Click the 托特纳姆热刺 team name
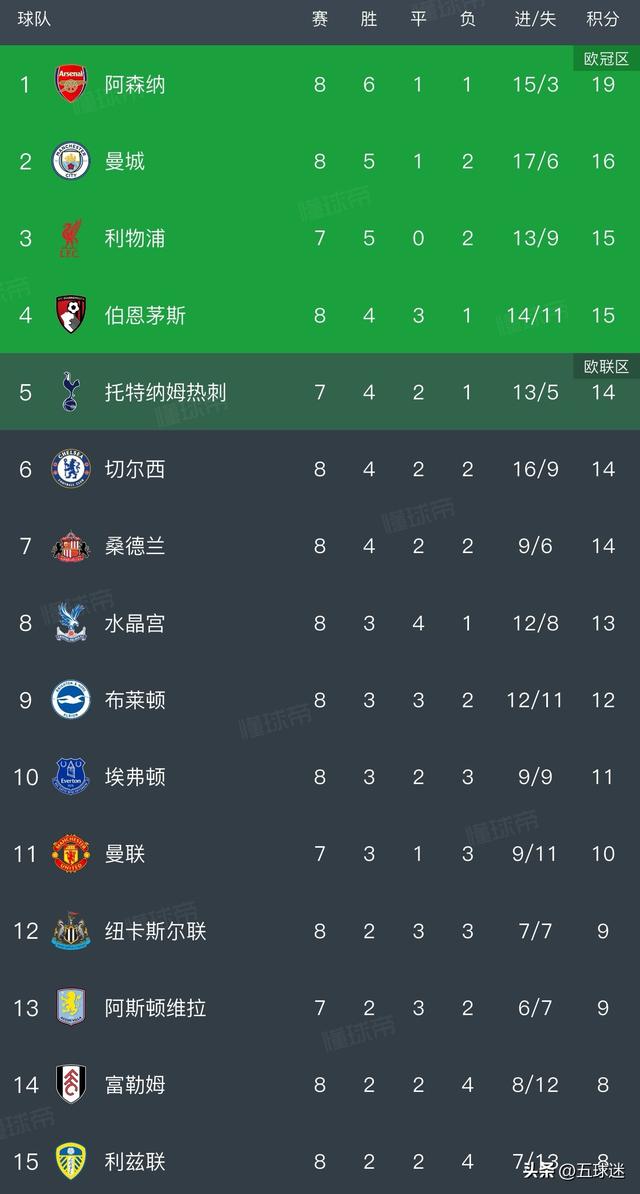This screenshot has width=640, height=1194. pyautogui.click(x=165, y=392)
